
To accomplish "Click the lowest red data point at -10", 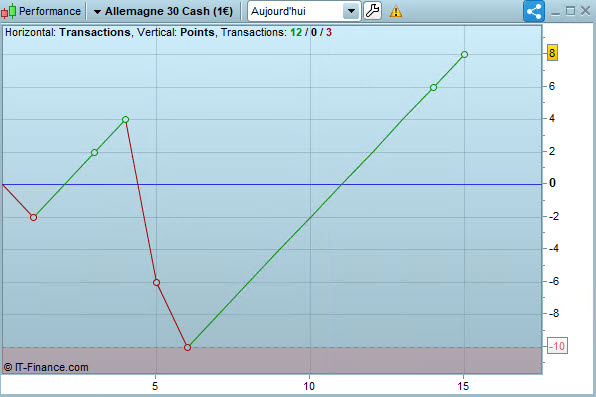I will pos(187,347).
